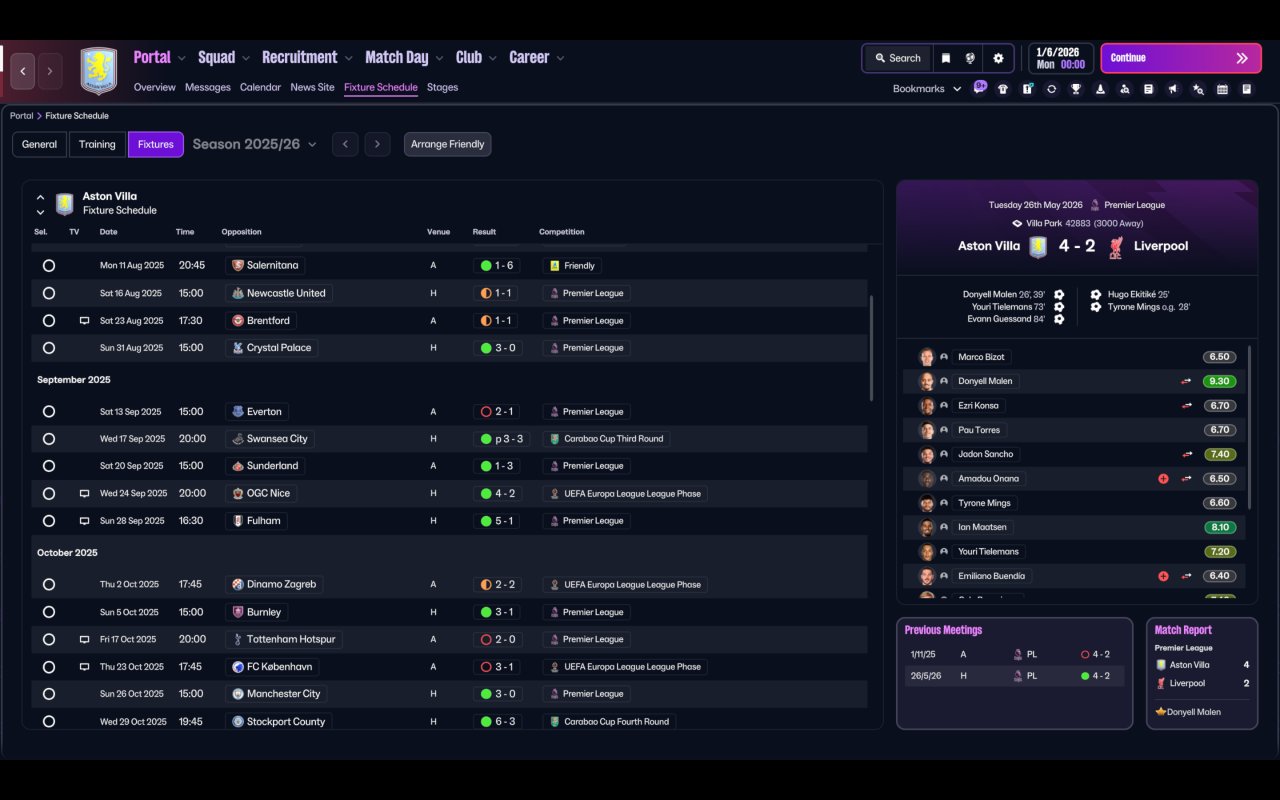Go back using the left navigation arrow

[23, 71]
